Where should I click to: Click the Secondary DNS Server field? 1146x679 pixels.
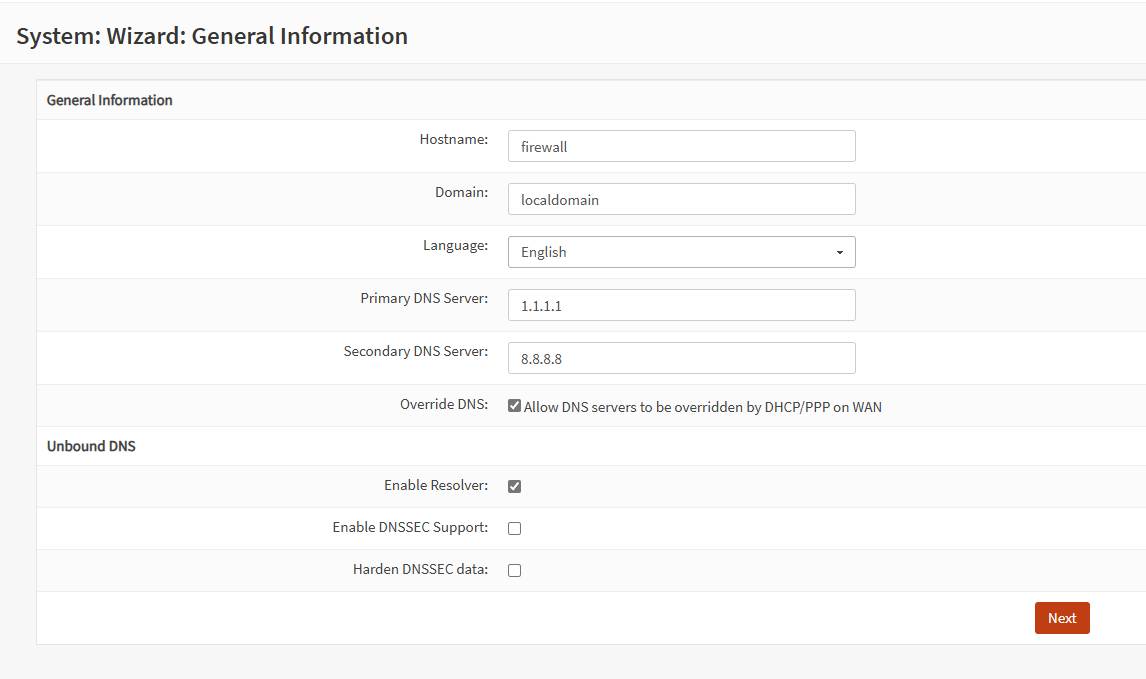click(681, 358)
